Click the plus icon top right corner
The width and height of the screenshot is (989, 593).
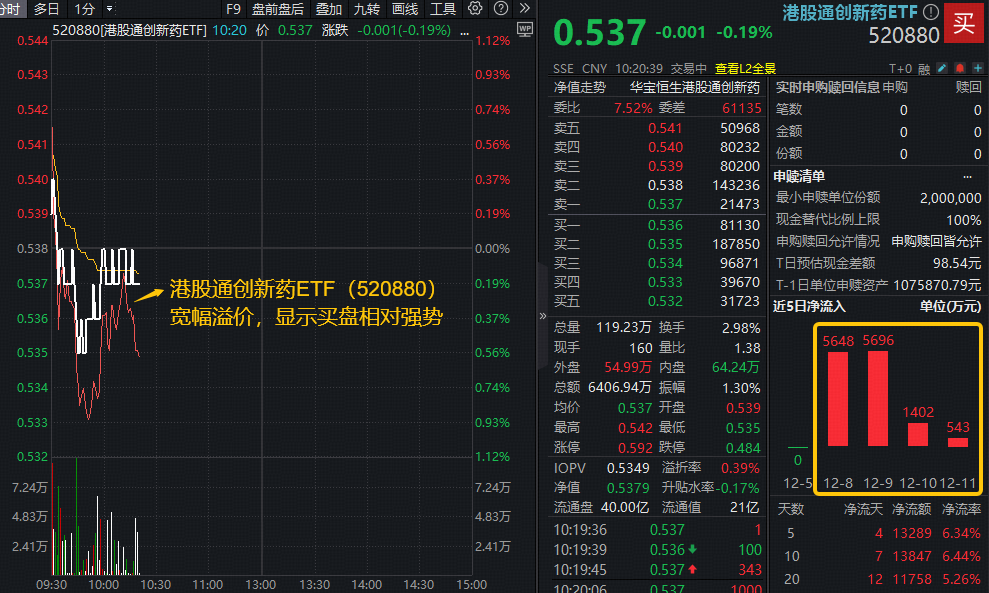[x=977, y=68]
